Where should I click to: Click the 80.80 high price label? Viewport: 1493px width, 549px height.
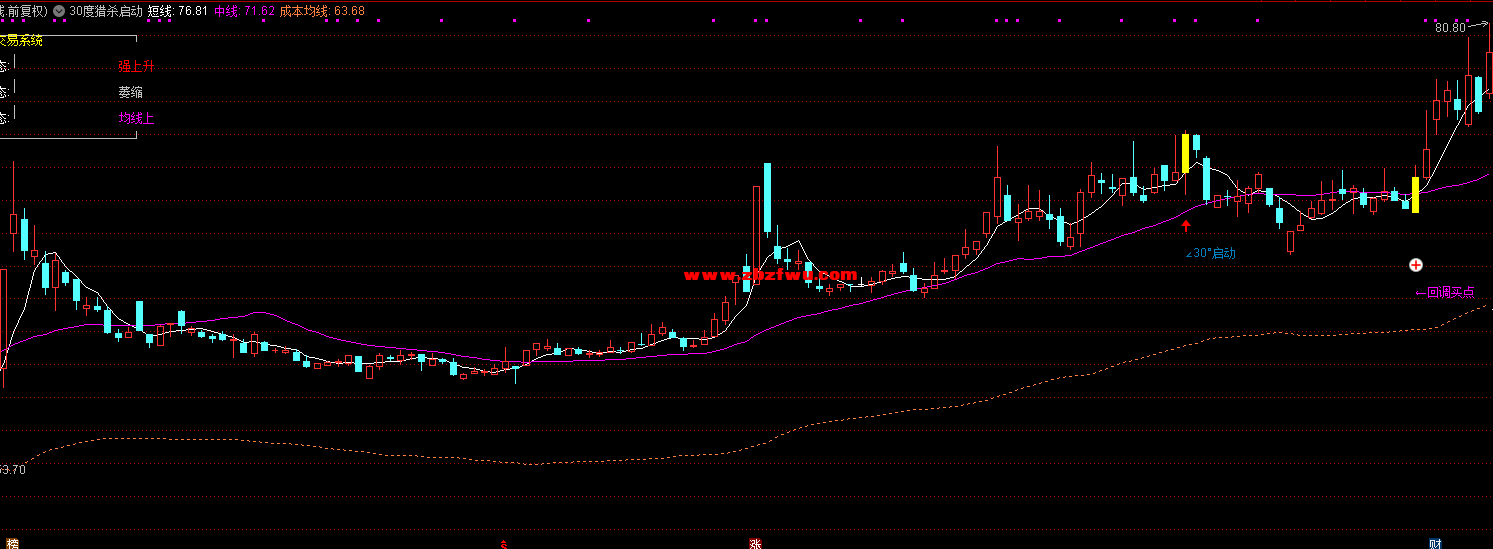1449,28
